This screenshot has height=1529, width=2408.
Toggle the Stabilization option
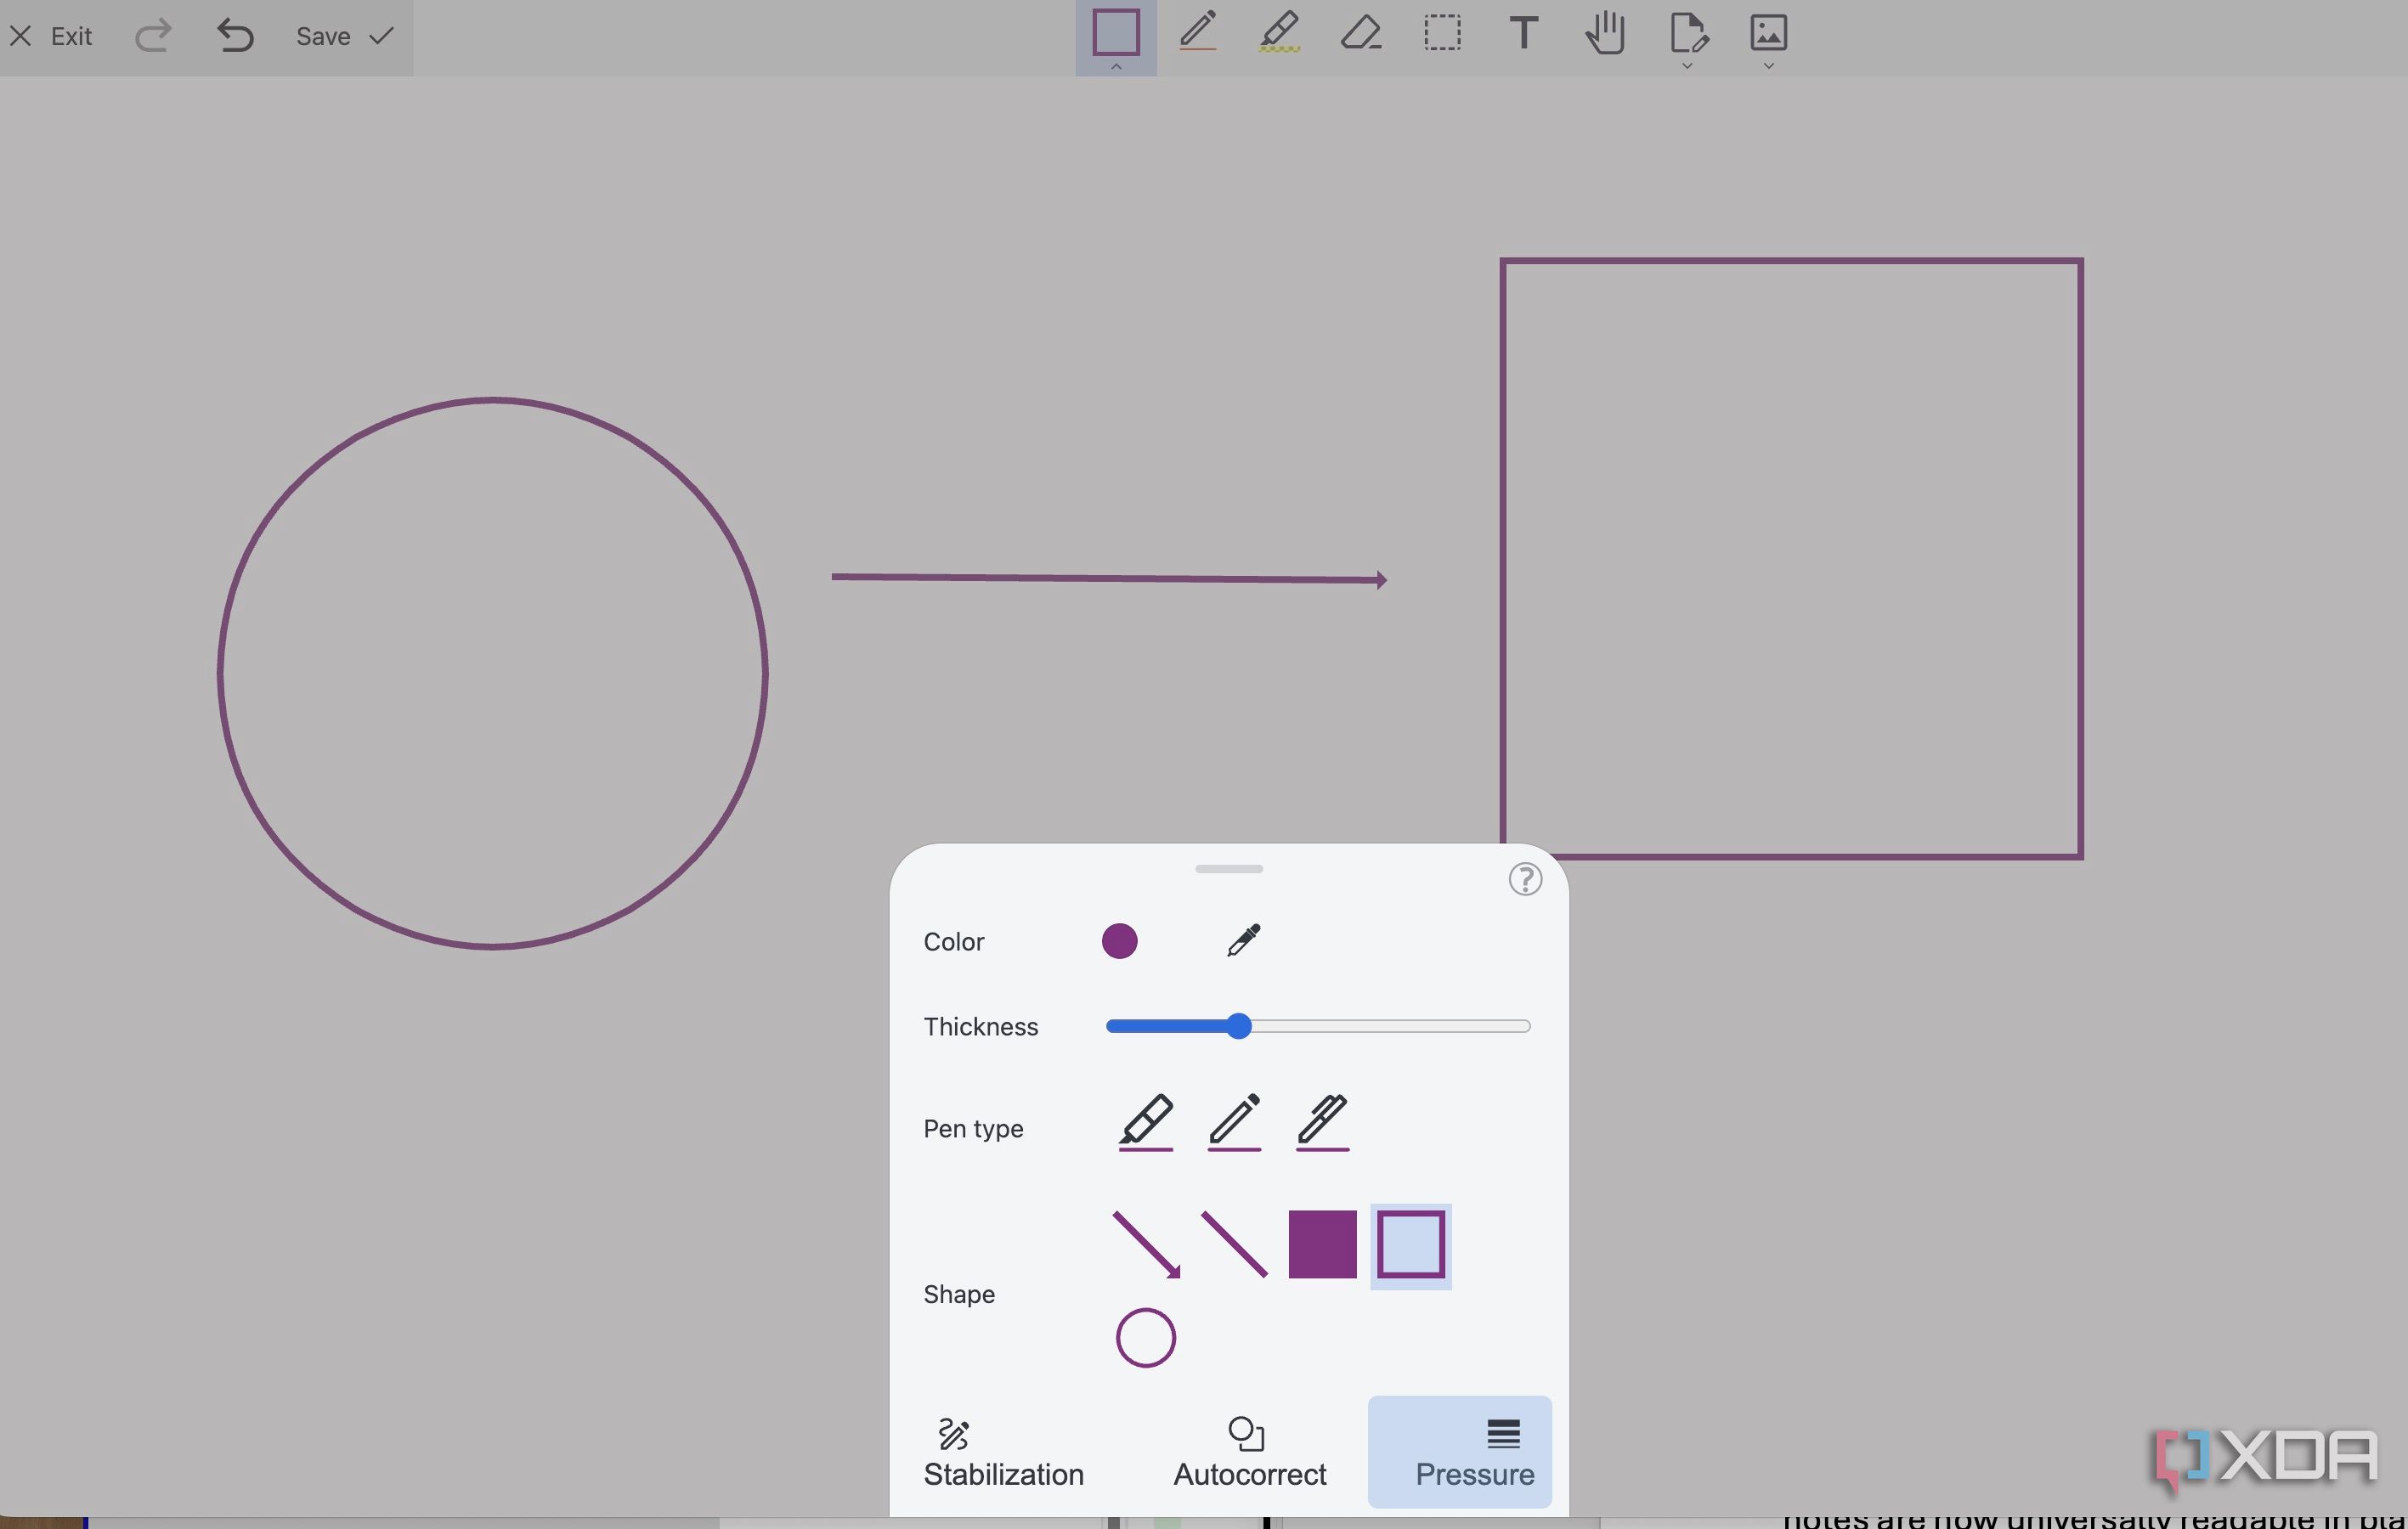1003,1453
